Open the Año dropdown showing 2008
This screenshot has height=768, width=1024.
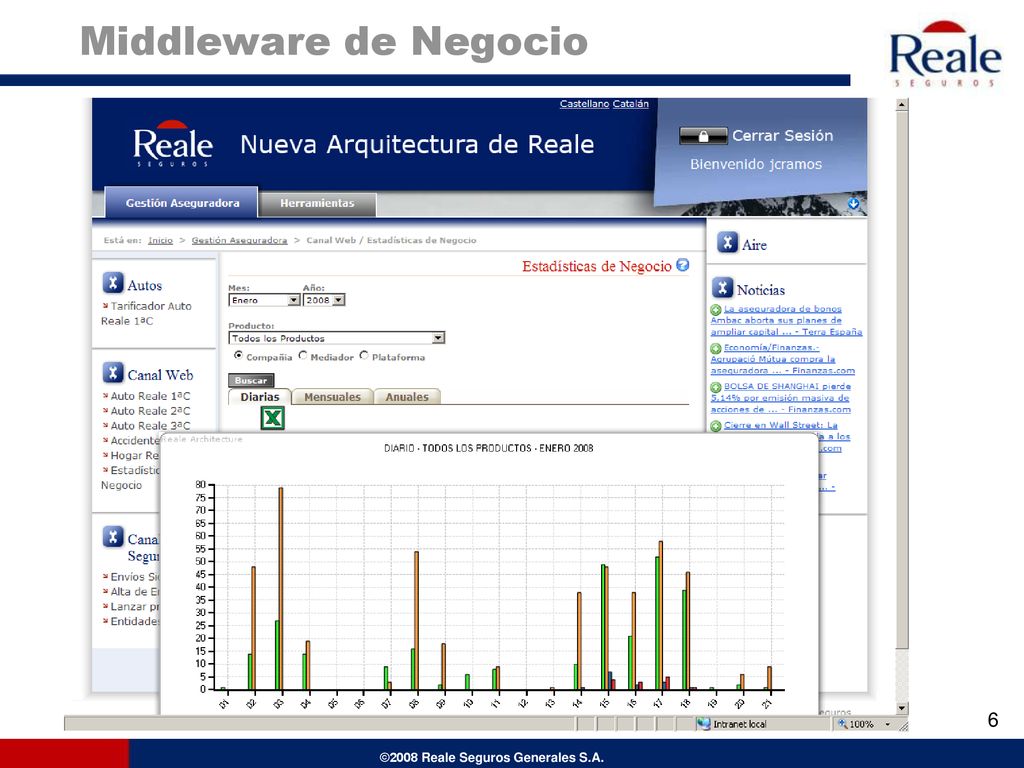click(x=323, y=300)
